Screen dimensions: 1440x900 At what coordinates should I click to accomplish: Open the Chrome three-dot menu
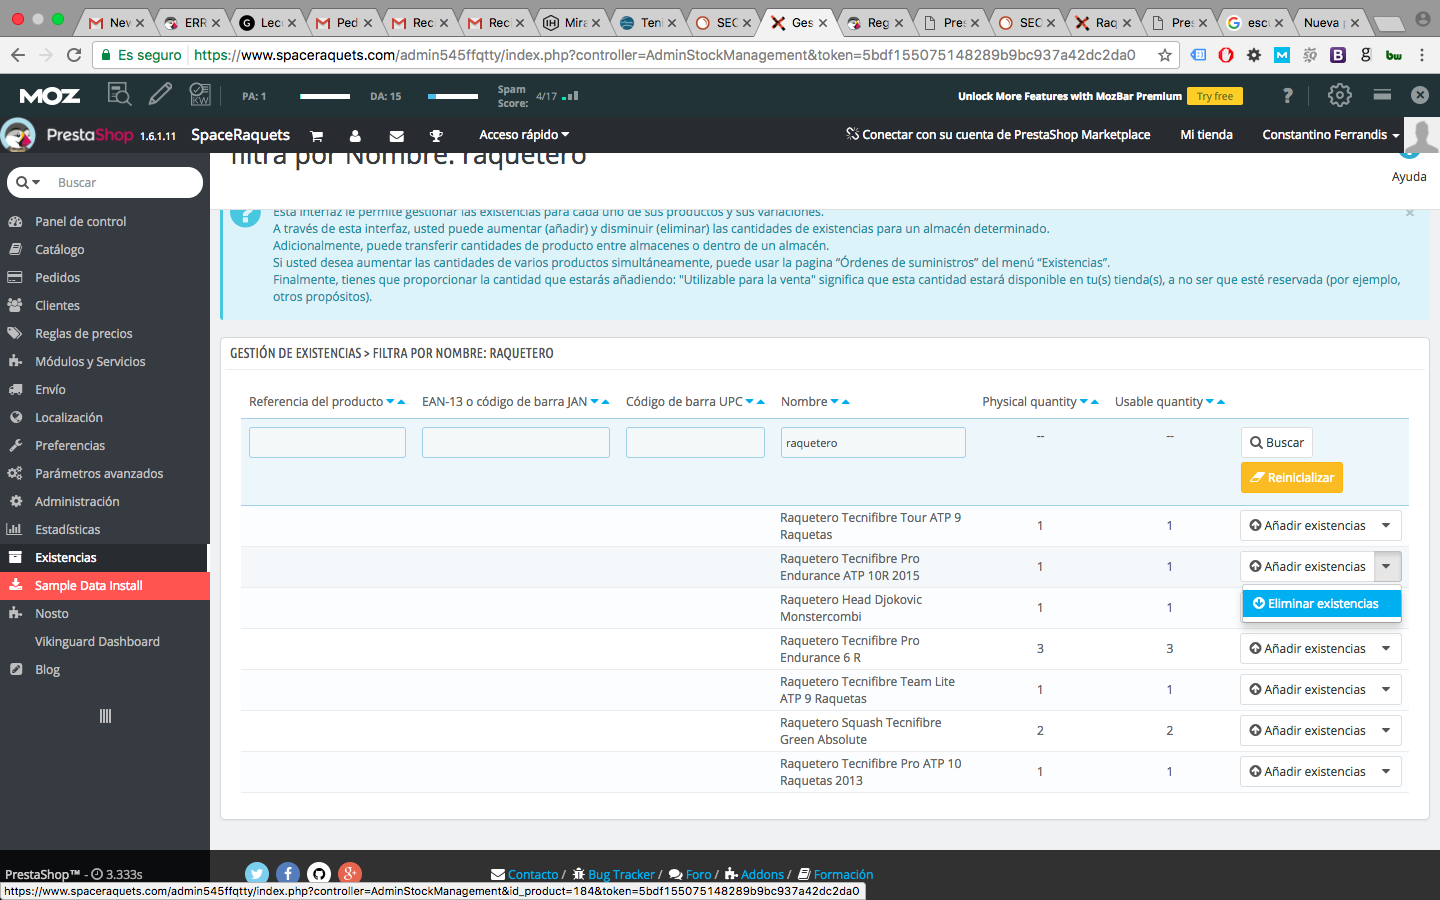point(1421,55)
